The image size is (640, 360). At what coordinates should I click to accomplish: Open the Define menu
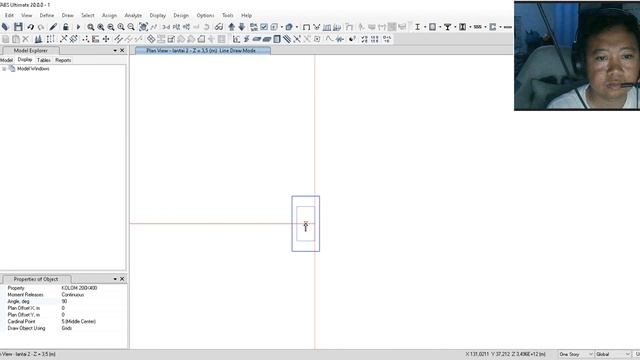click(47, 16)
